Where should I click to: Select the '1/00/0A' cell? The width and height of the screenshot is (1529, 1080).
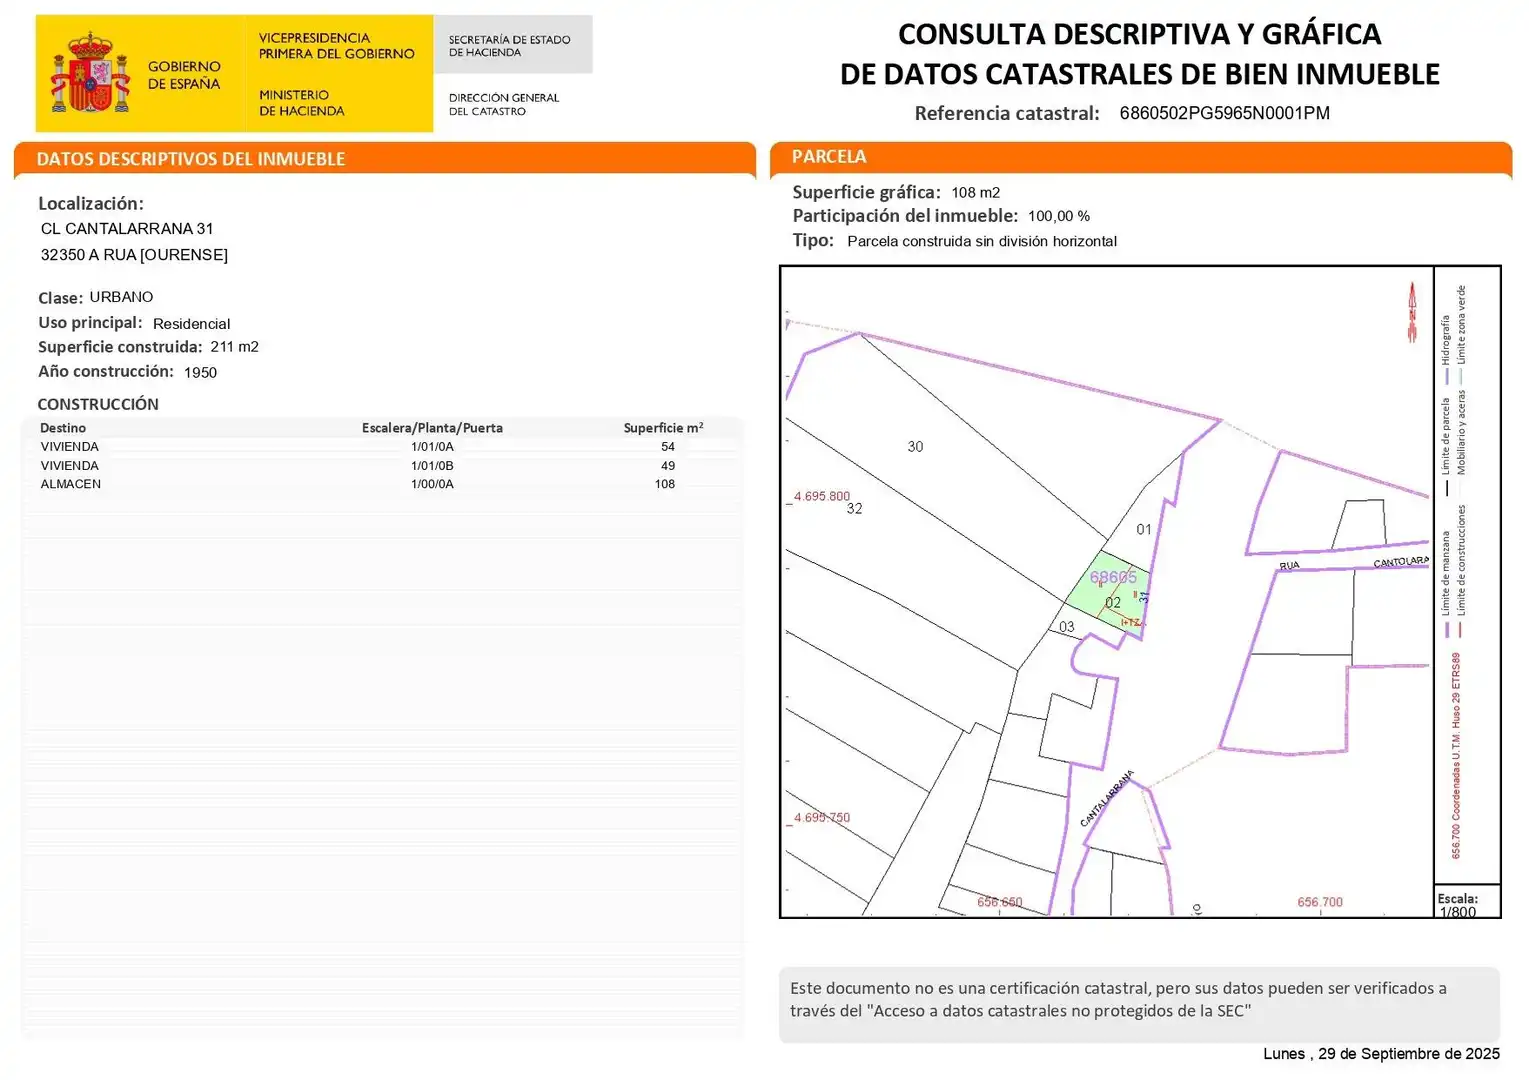[432, 484]
